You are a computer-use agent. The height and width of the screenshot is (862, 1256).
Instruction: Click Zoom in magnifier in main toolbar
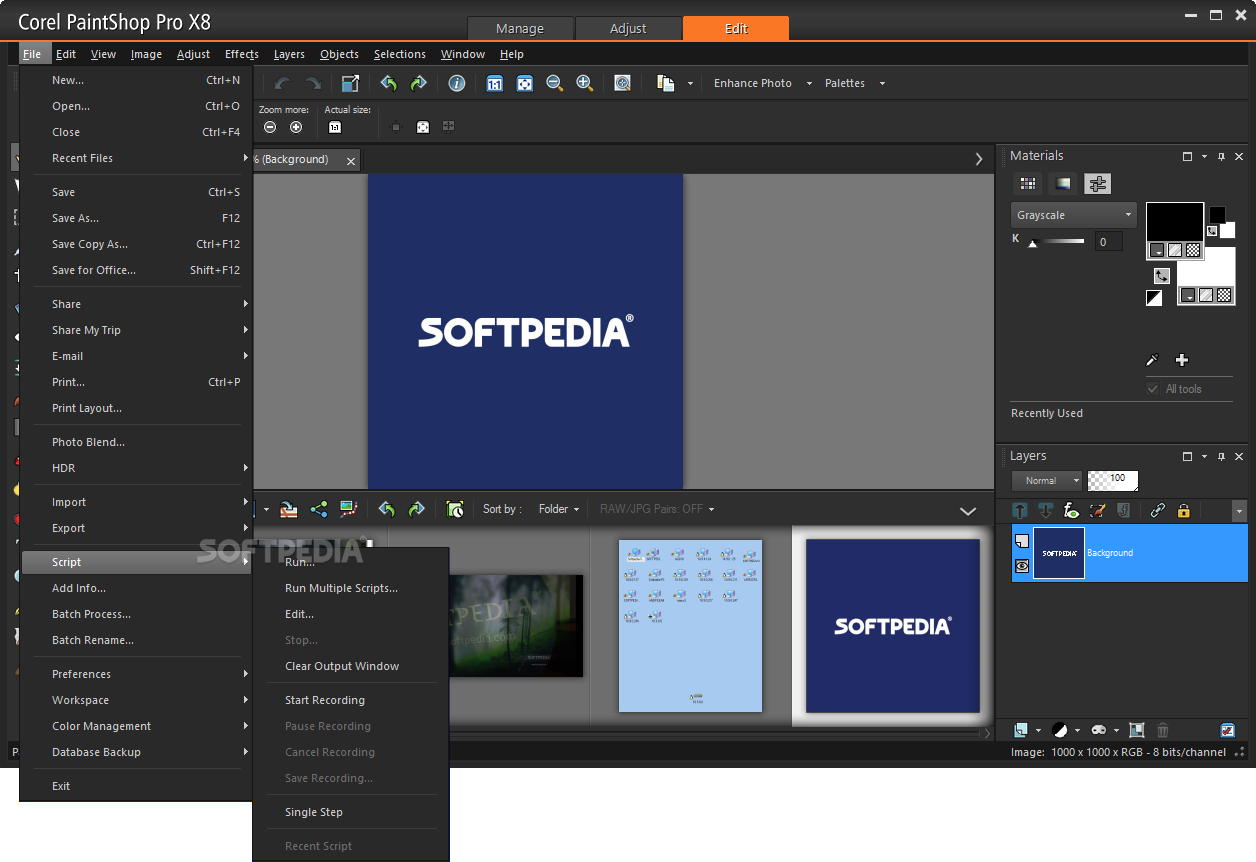coord(585,83)
